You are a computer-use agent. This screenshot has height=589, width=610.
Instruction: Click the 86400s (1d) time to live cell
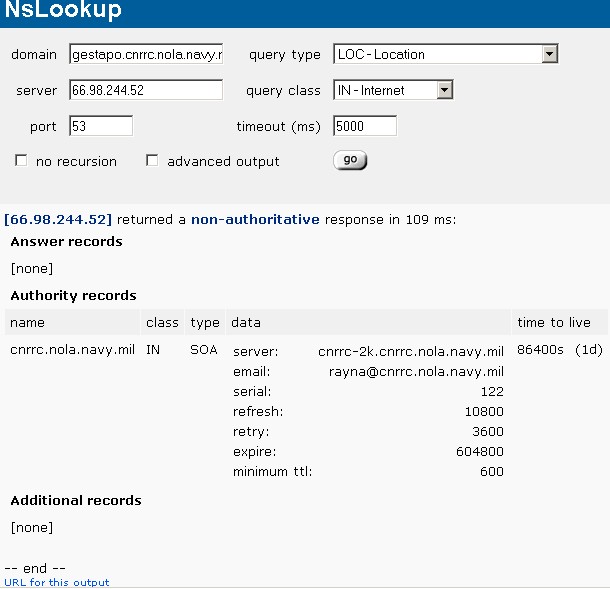pyautogui.click(x=560, y=350)
